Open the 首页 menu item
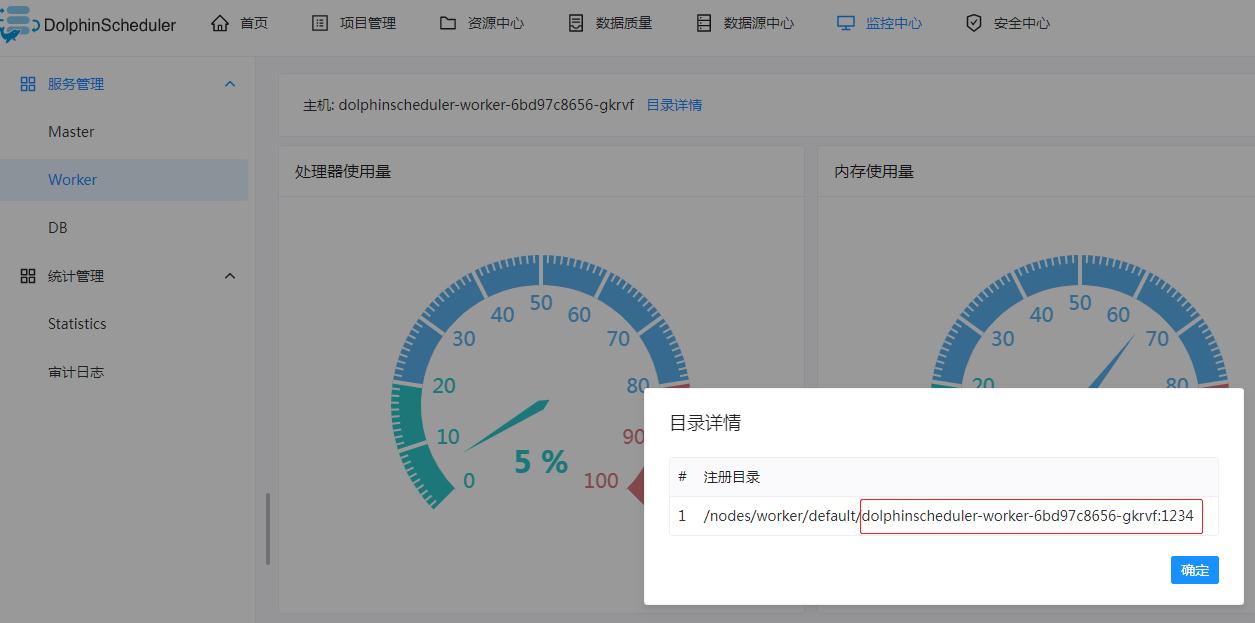The height and width of the screenshot is (623, 1255). [254, 22]
